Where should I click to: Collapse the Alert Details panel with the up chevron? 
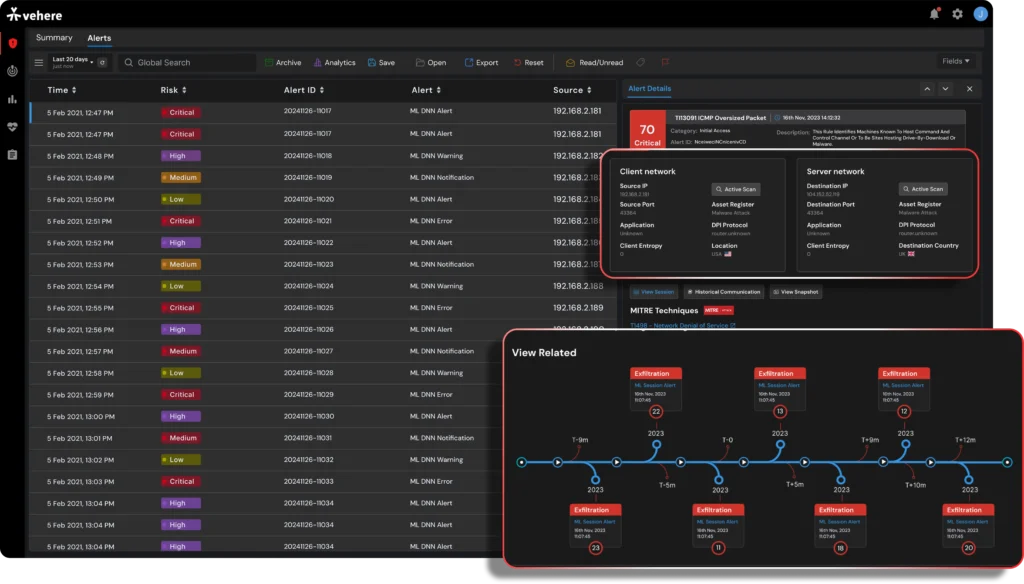[927, 89]
